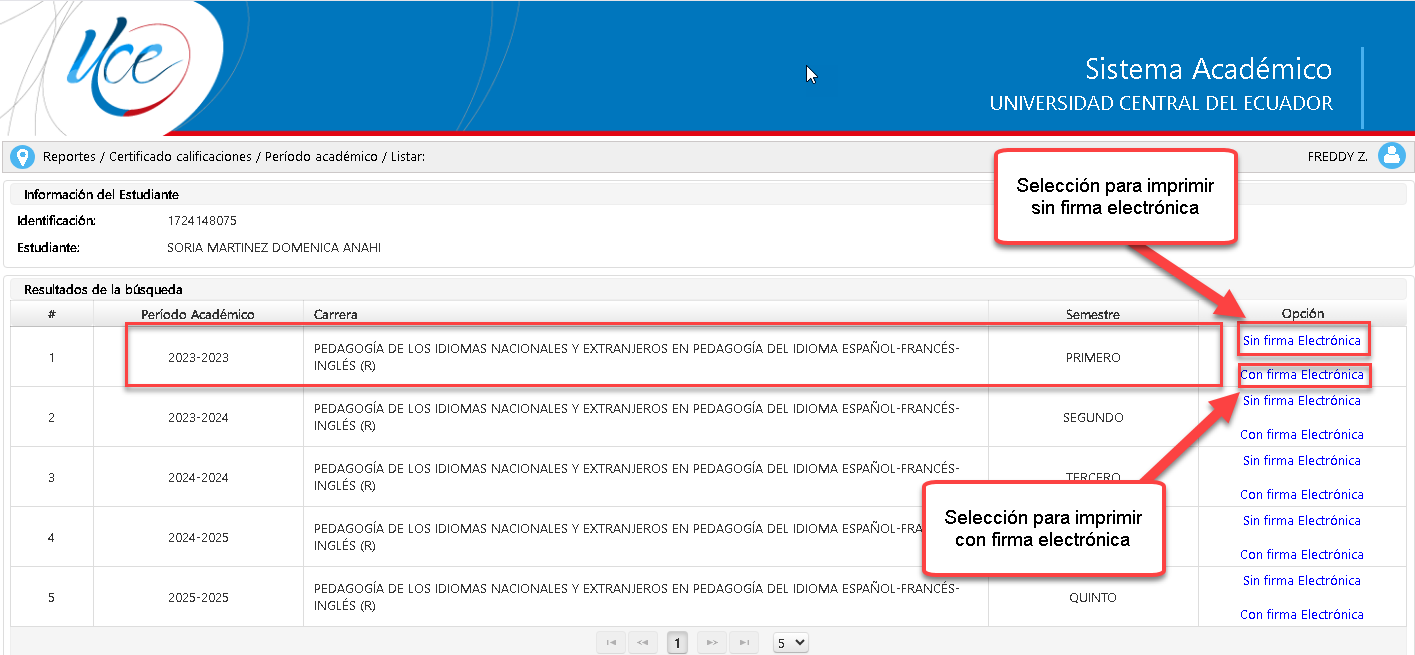The height and width of the screenshot is (655, 1415).
Task: Select the 2024-2025 period cell
Action: pos(198,537)
